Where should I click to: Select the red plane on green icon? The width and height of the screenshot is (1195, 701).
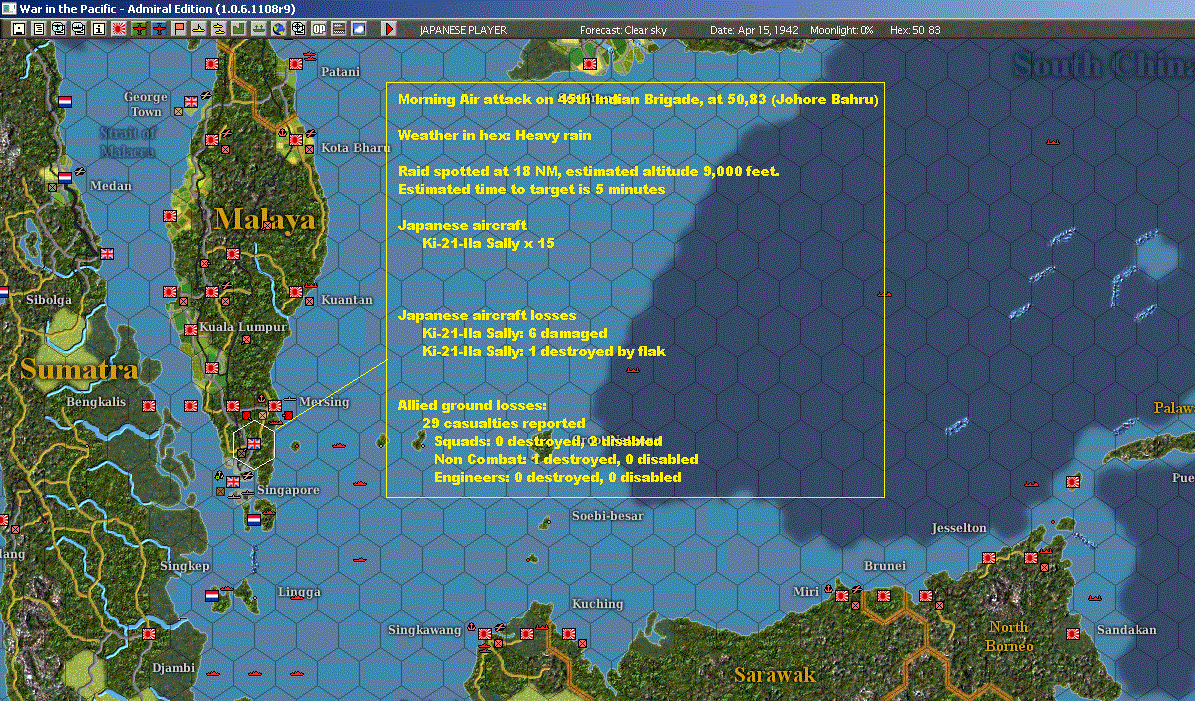139,29
